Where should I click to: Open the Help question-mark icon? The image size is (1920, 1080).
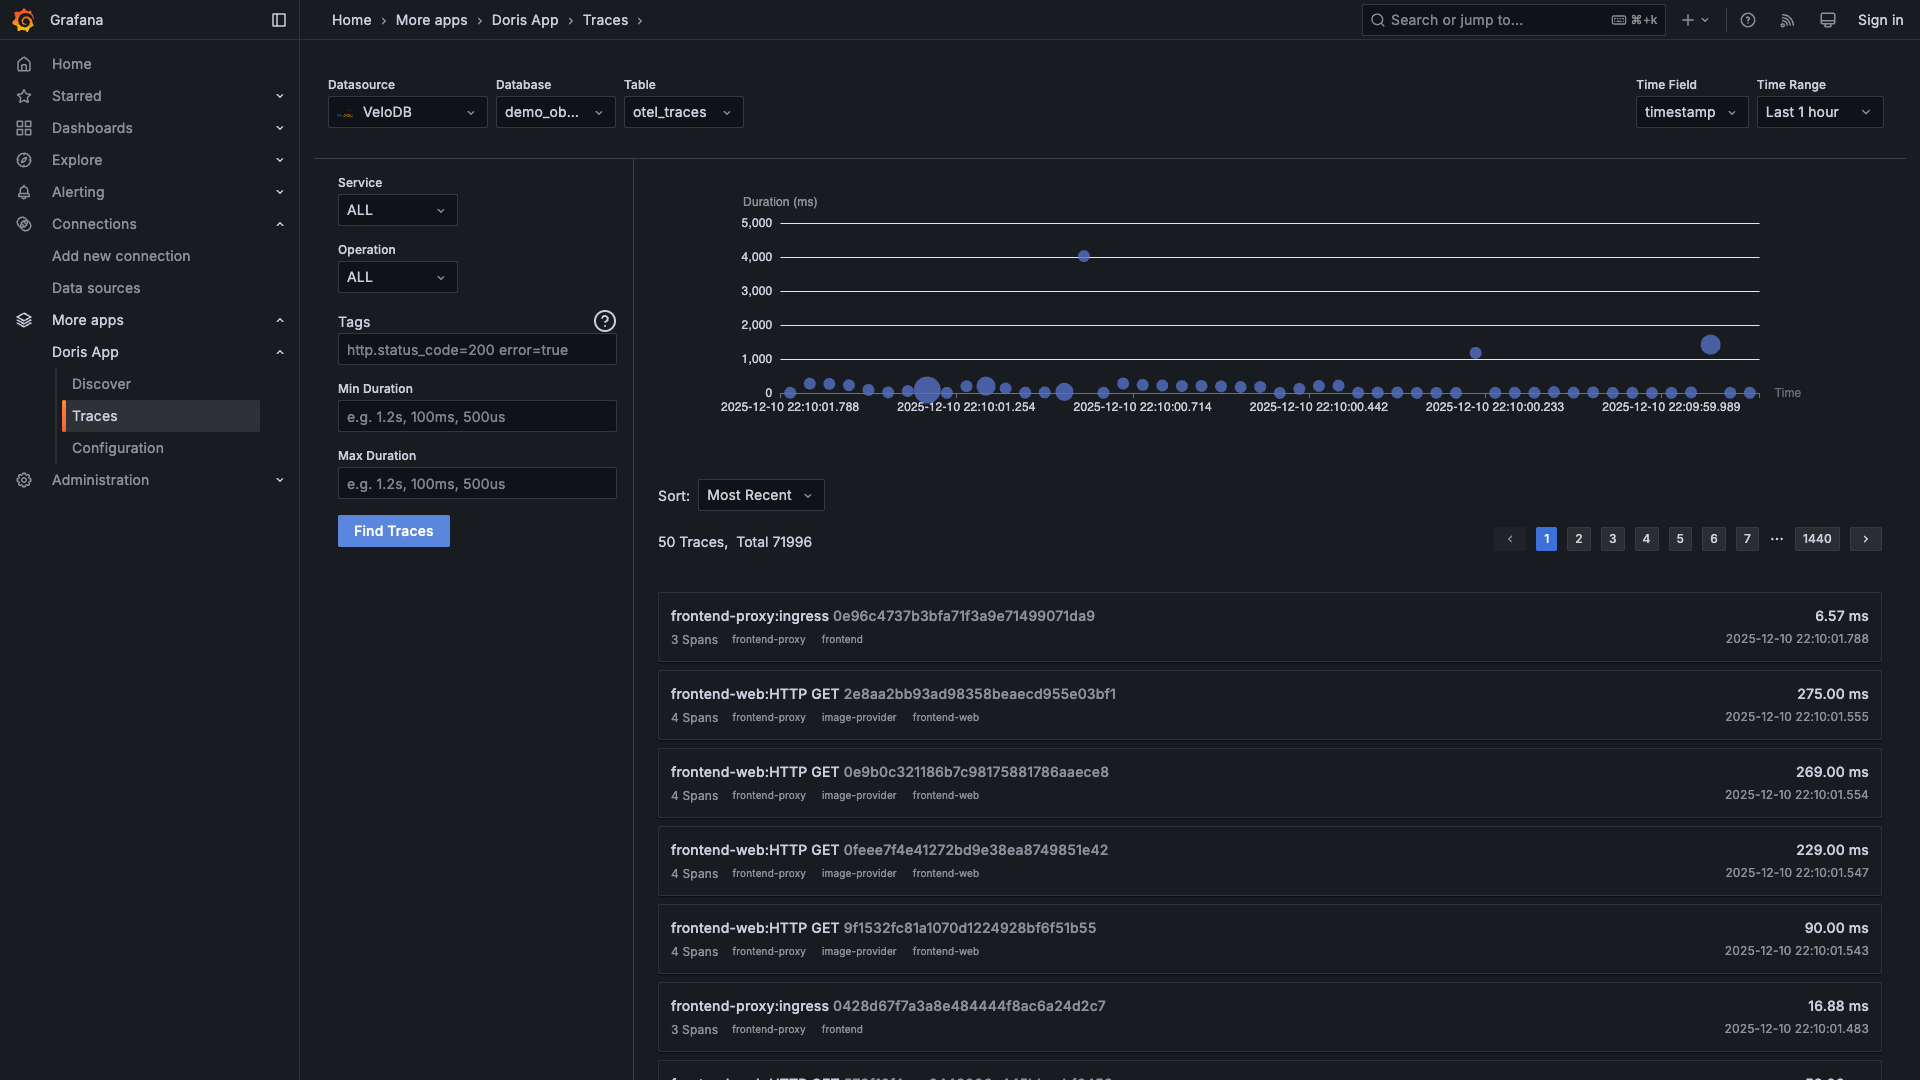(x=1747, y=20)
